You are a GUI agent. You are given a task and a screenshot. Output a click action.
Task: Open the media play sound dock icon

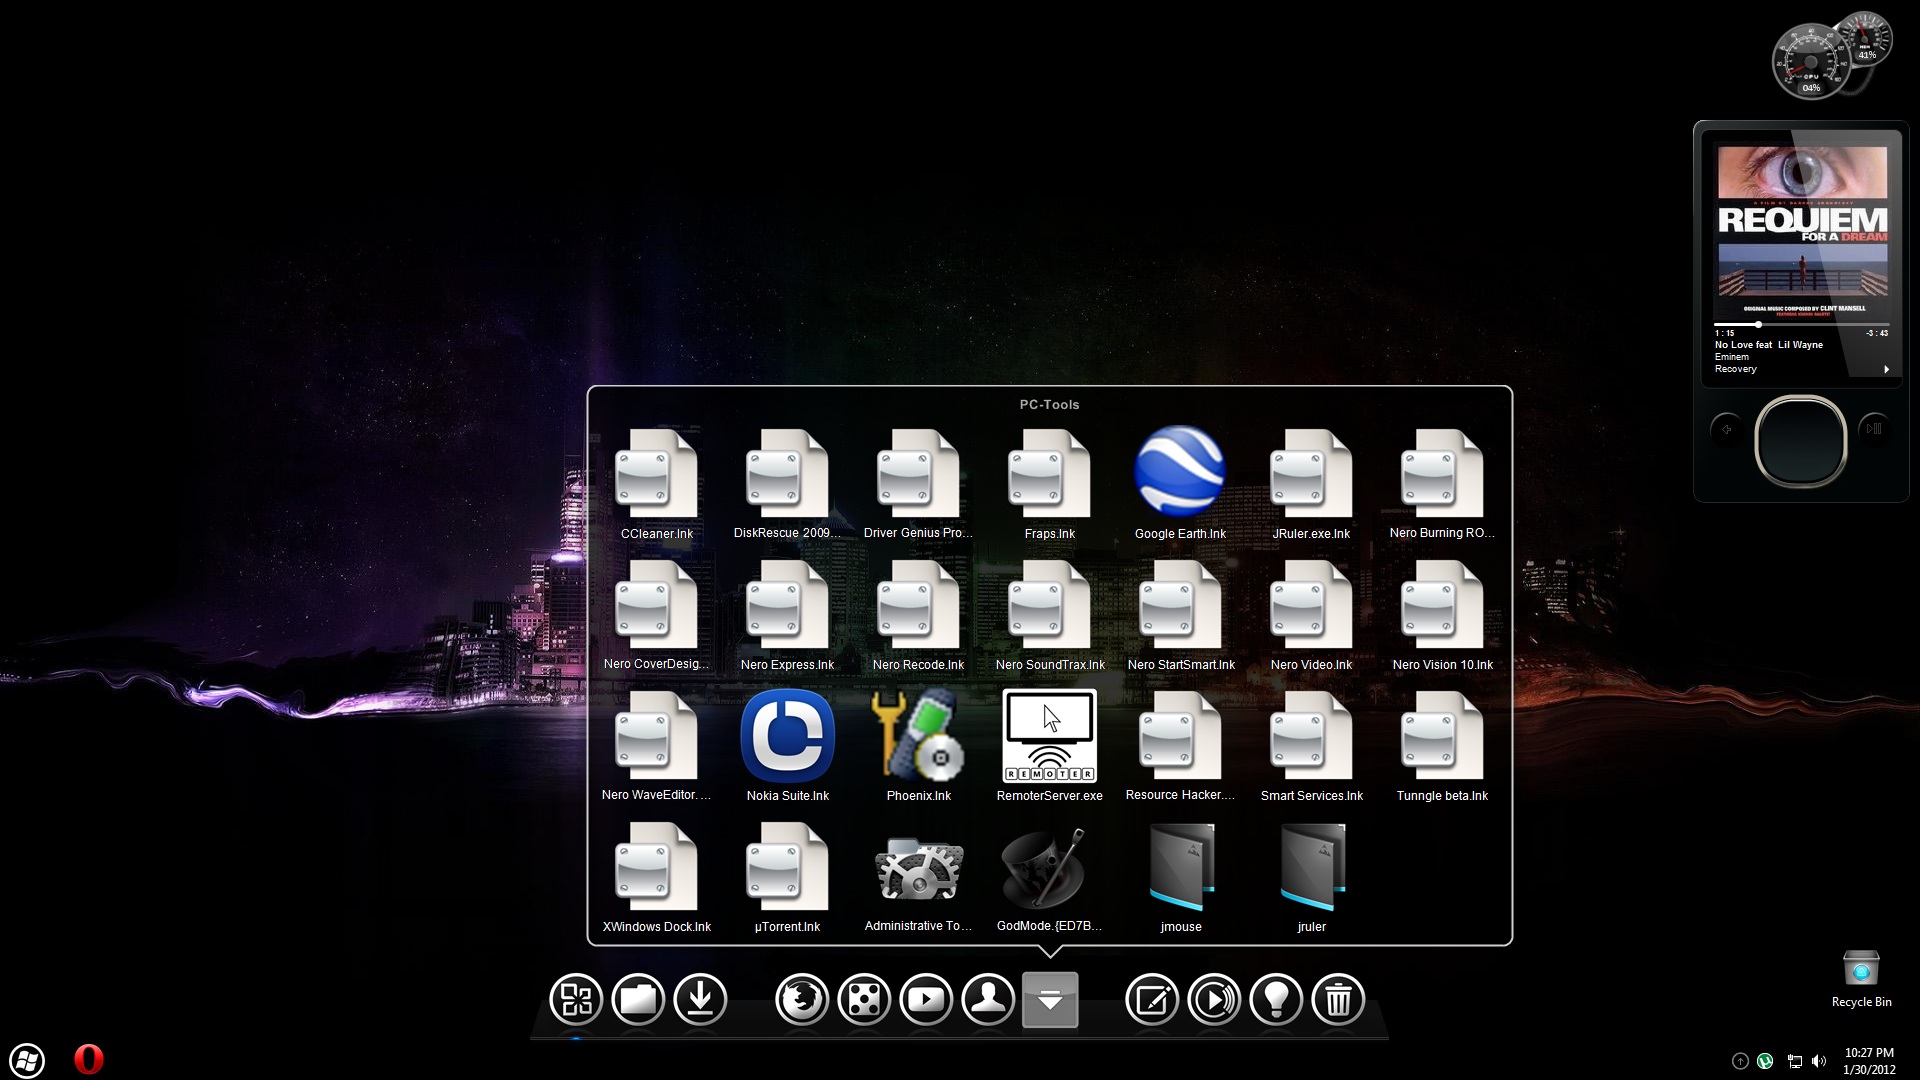[1214, 999]
